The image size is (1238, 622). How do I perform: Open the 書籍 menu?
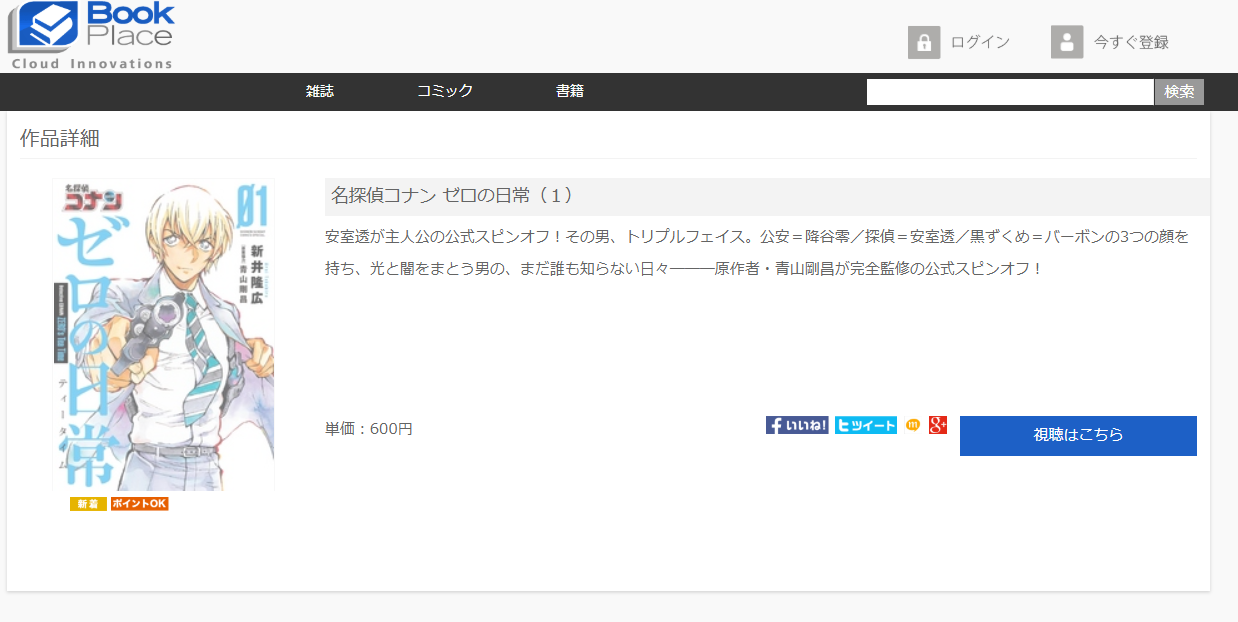pyautogui.click(x=570, y=91)
